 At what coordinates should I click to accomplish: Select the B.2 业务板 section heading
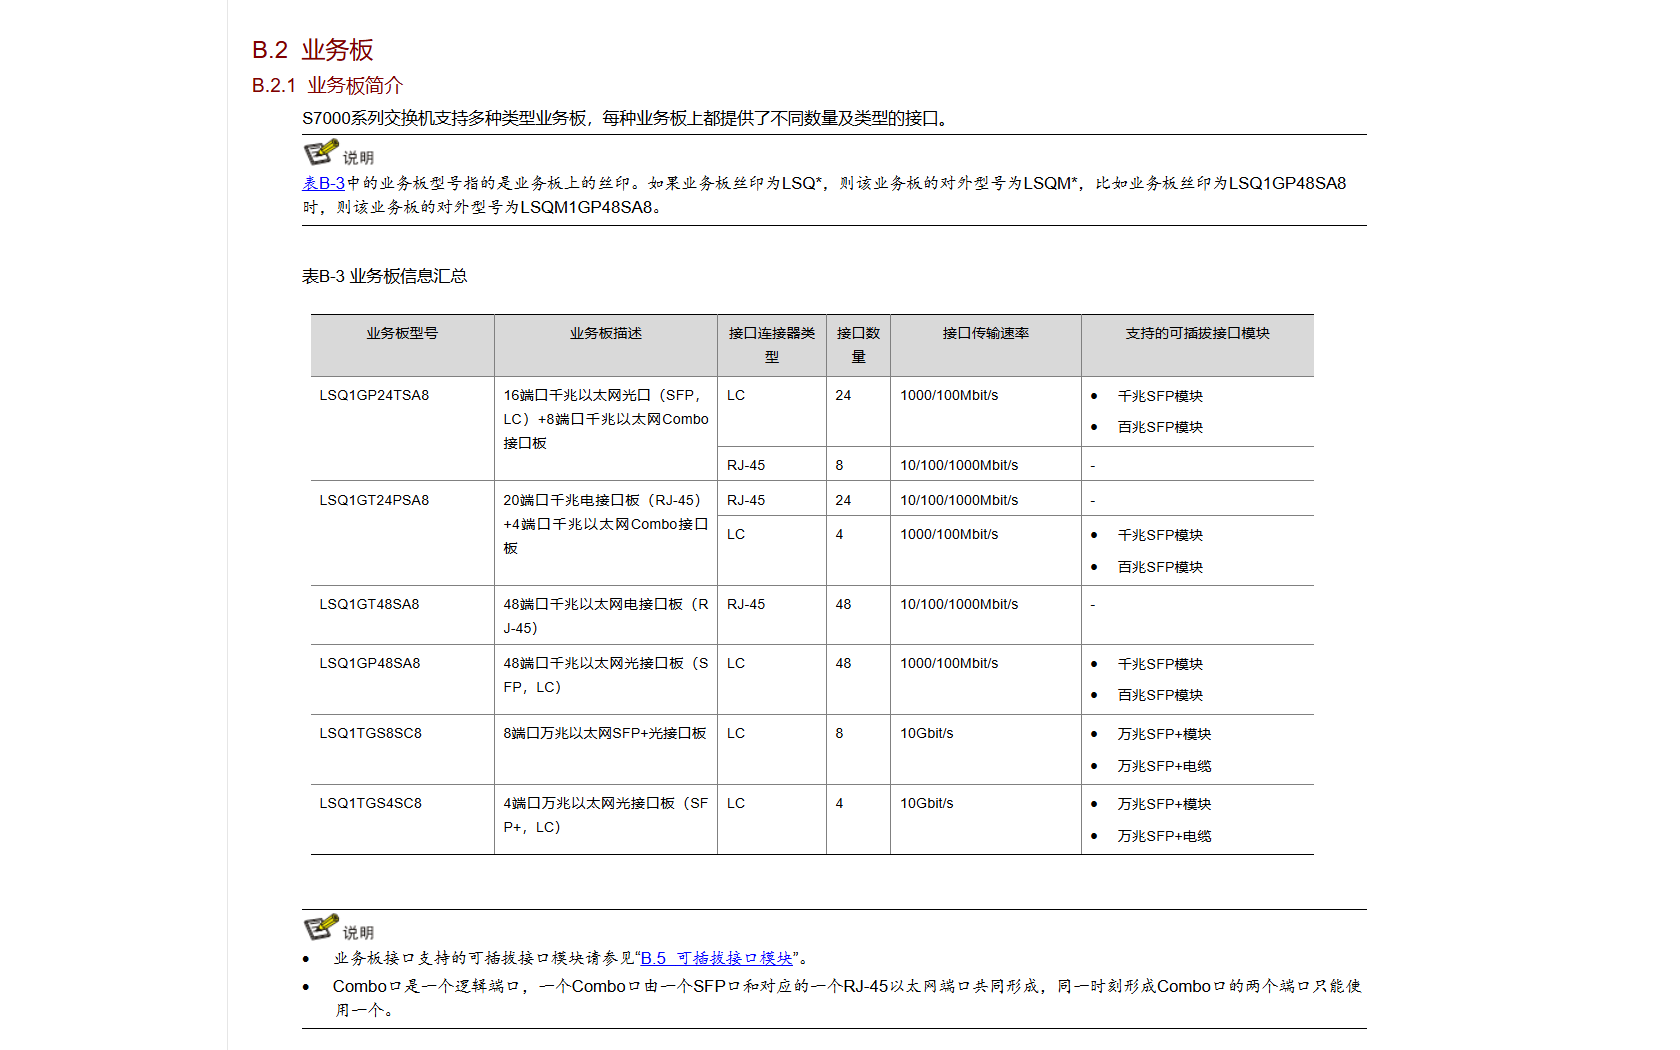point(312,50)
